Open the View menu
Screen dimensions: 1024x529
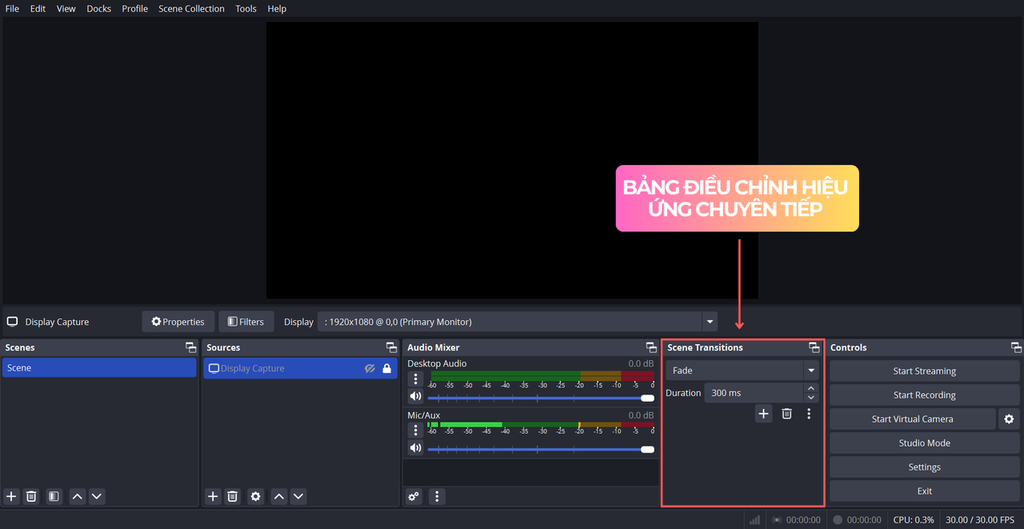(x=66, y=8)
